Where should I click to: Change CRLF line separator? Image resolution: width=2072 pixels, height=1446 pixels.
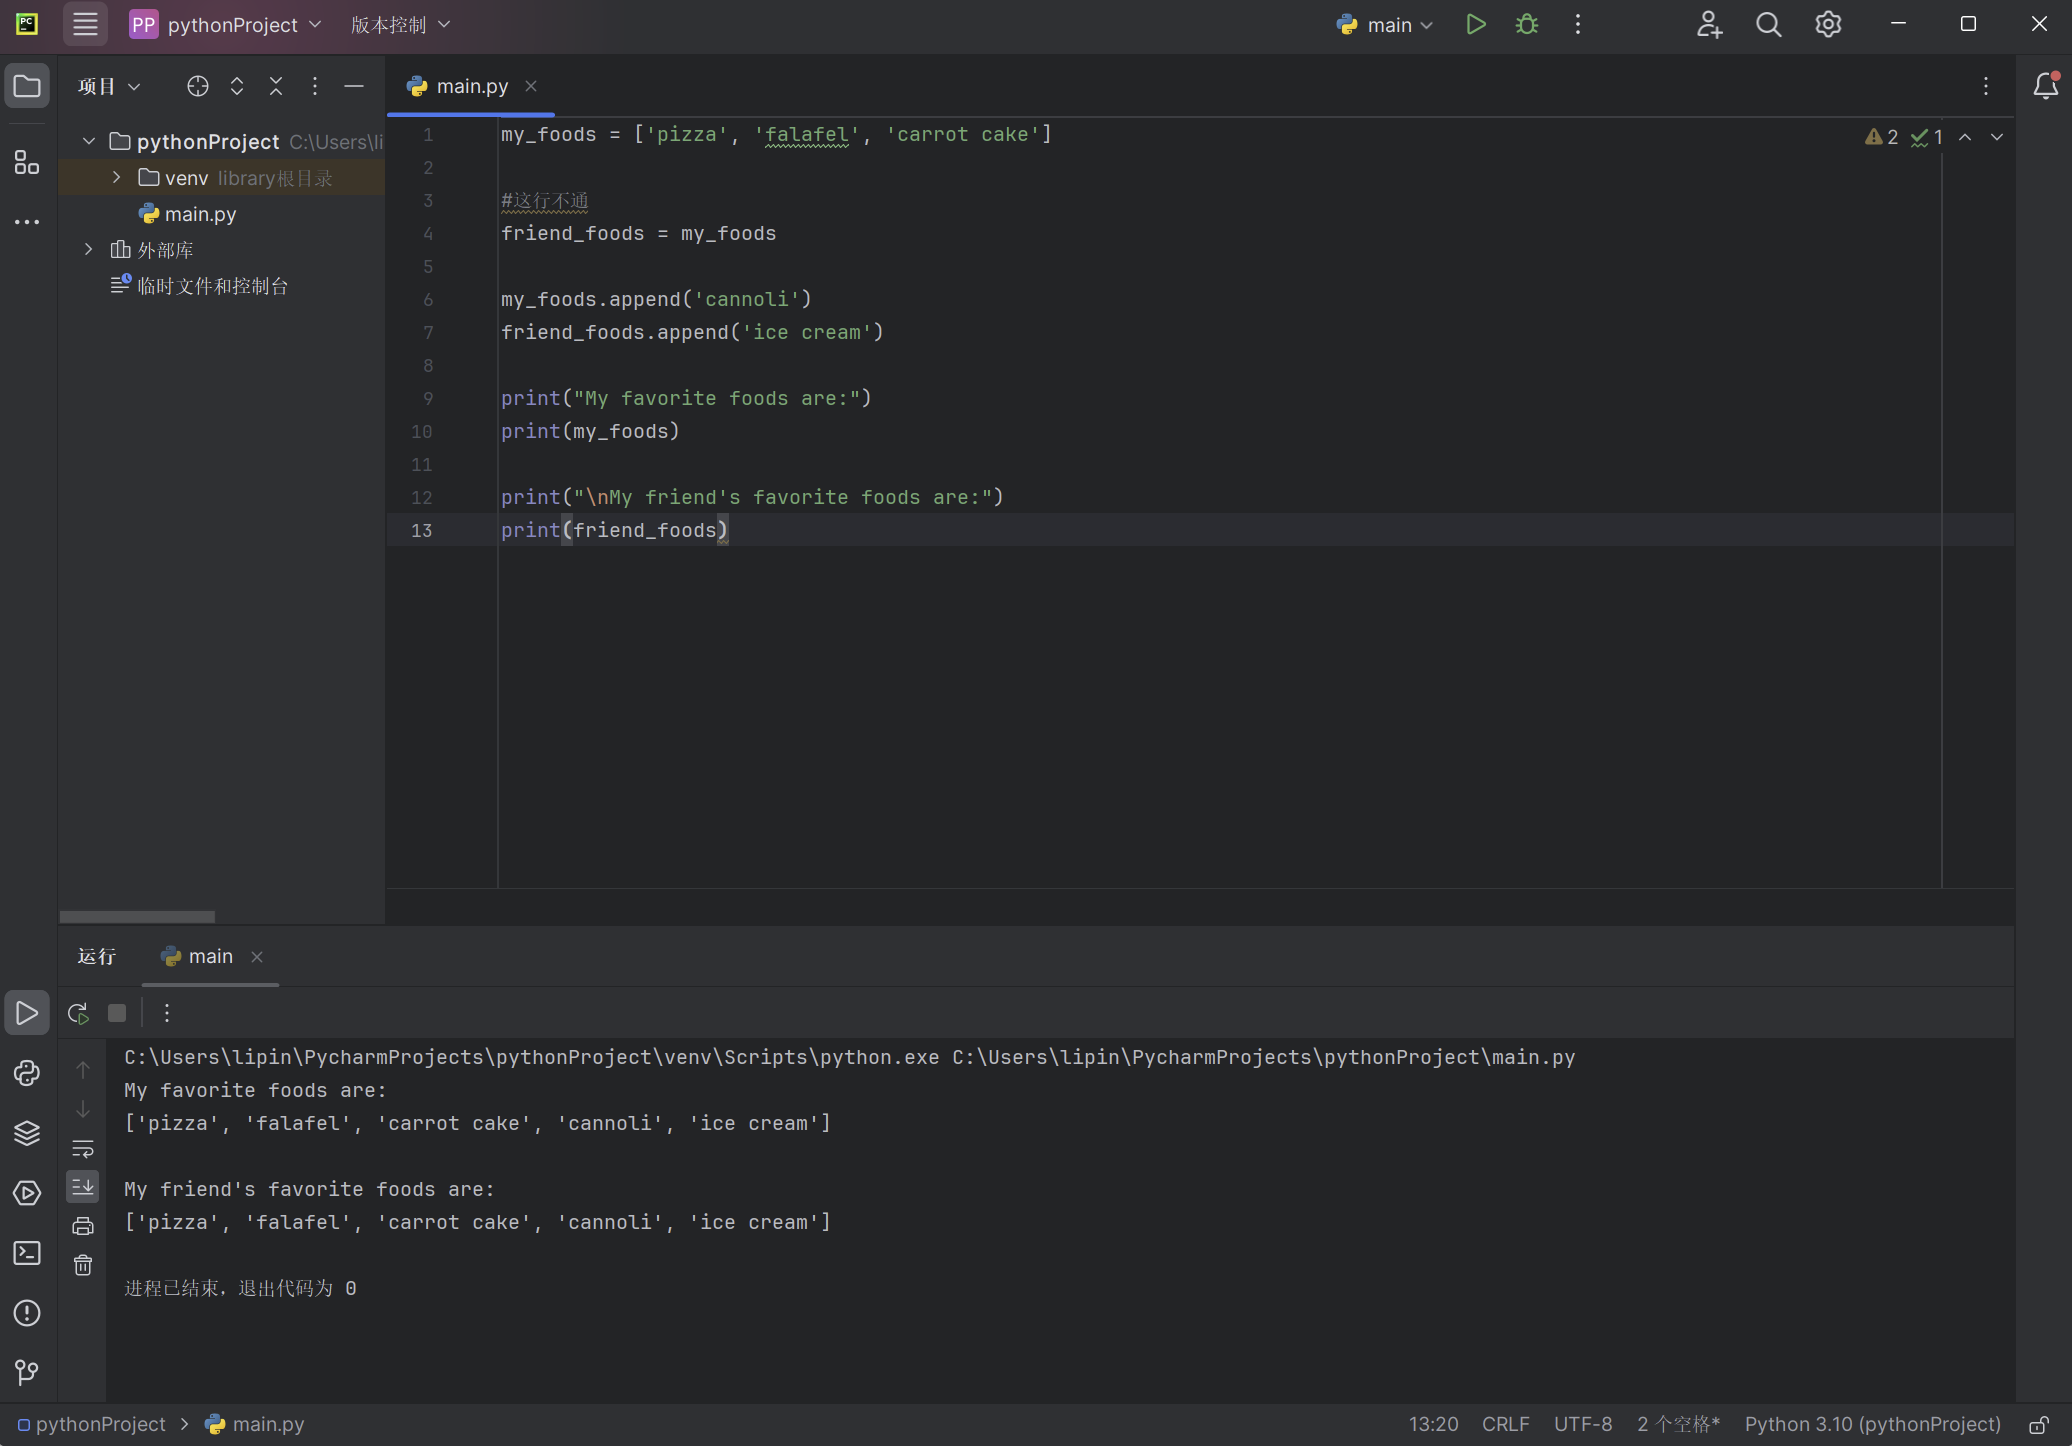tap(1505, 1424)
